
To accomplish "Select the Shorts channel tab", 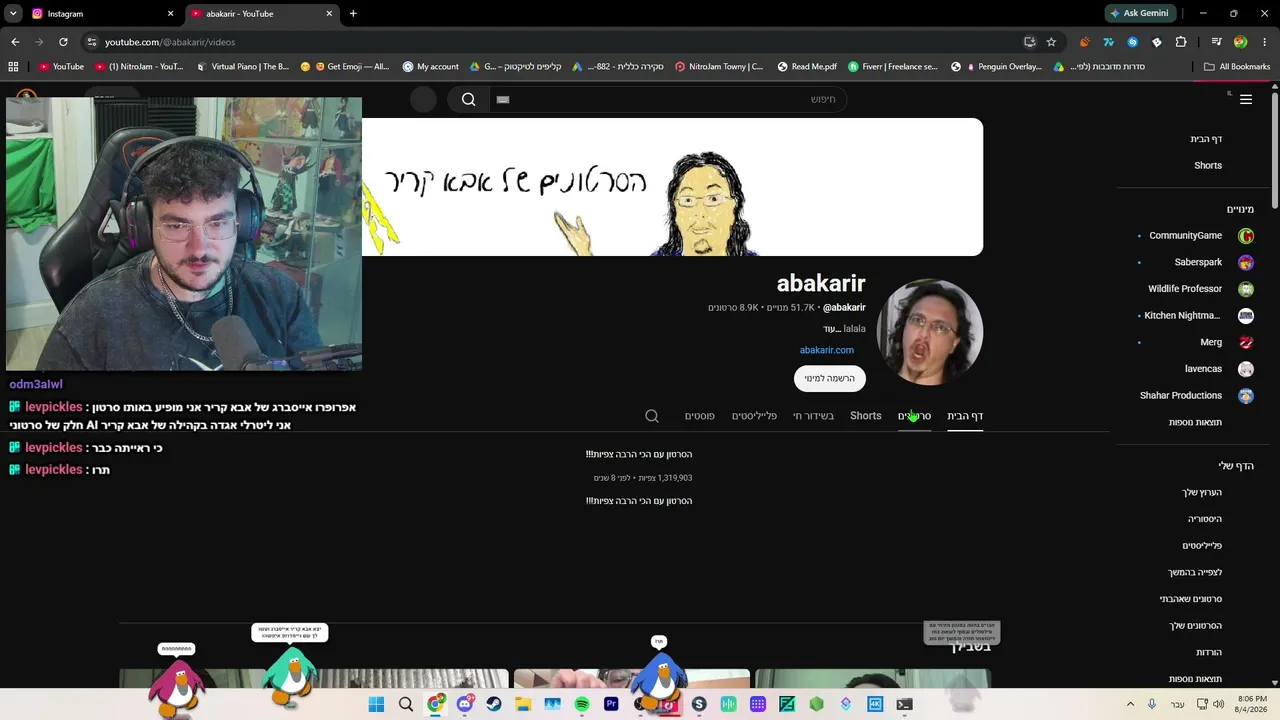I will (866, 416).
